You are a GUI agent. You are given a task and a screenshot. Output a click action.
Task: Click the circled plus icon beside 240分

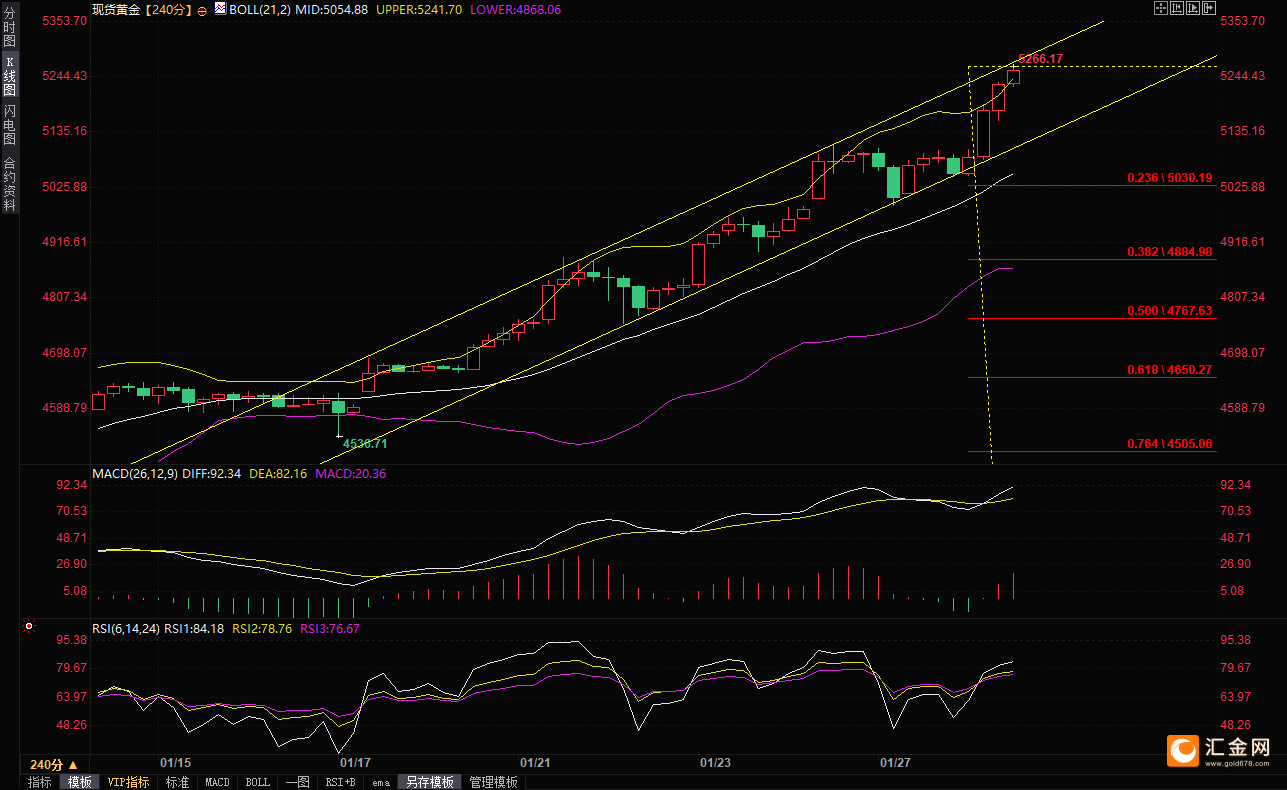pyautogui.click(x=202, y=9)
